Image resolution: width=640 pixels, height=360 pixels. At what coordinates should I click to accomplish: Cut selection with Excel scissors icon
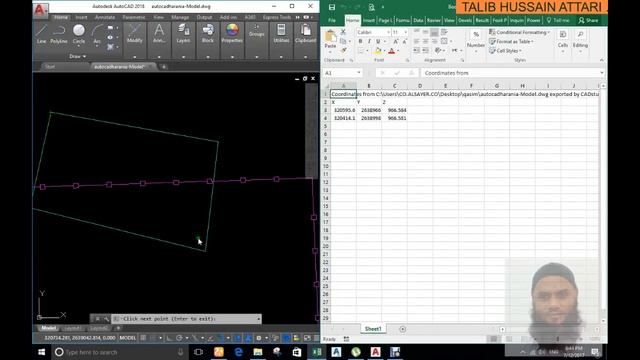pos(343,32)
